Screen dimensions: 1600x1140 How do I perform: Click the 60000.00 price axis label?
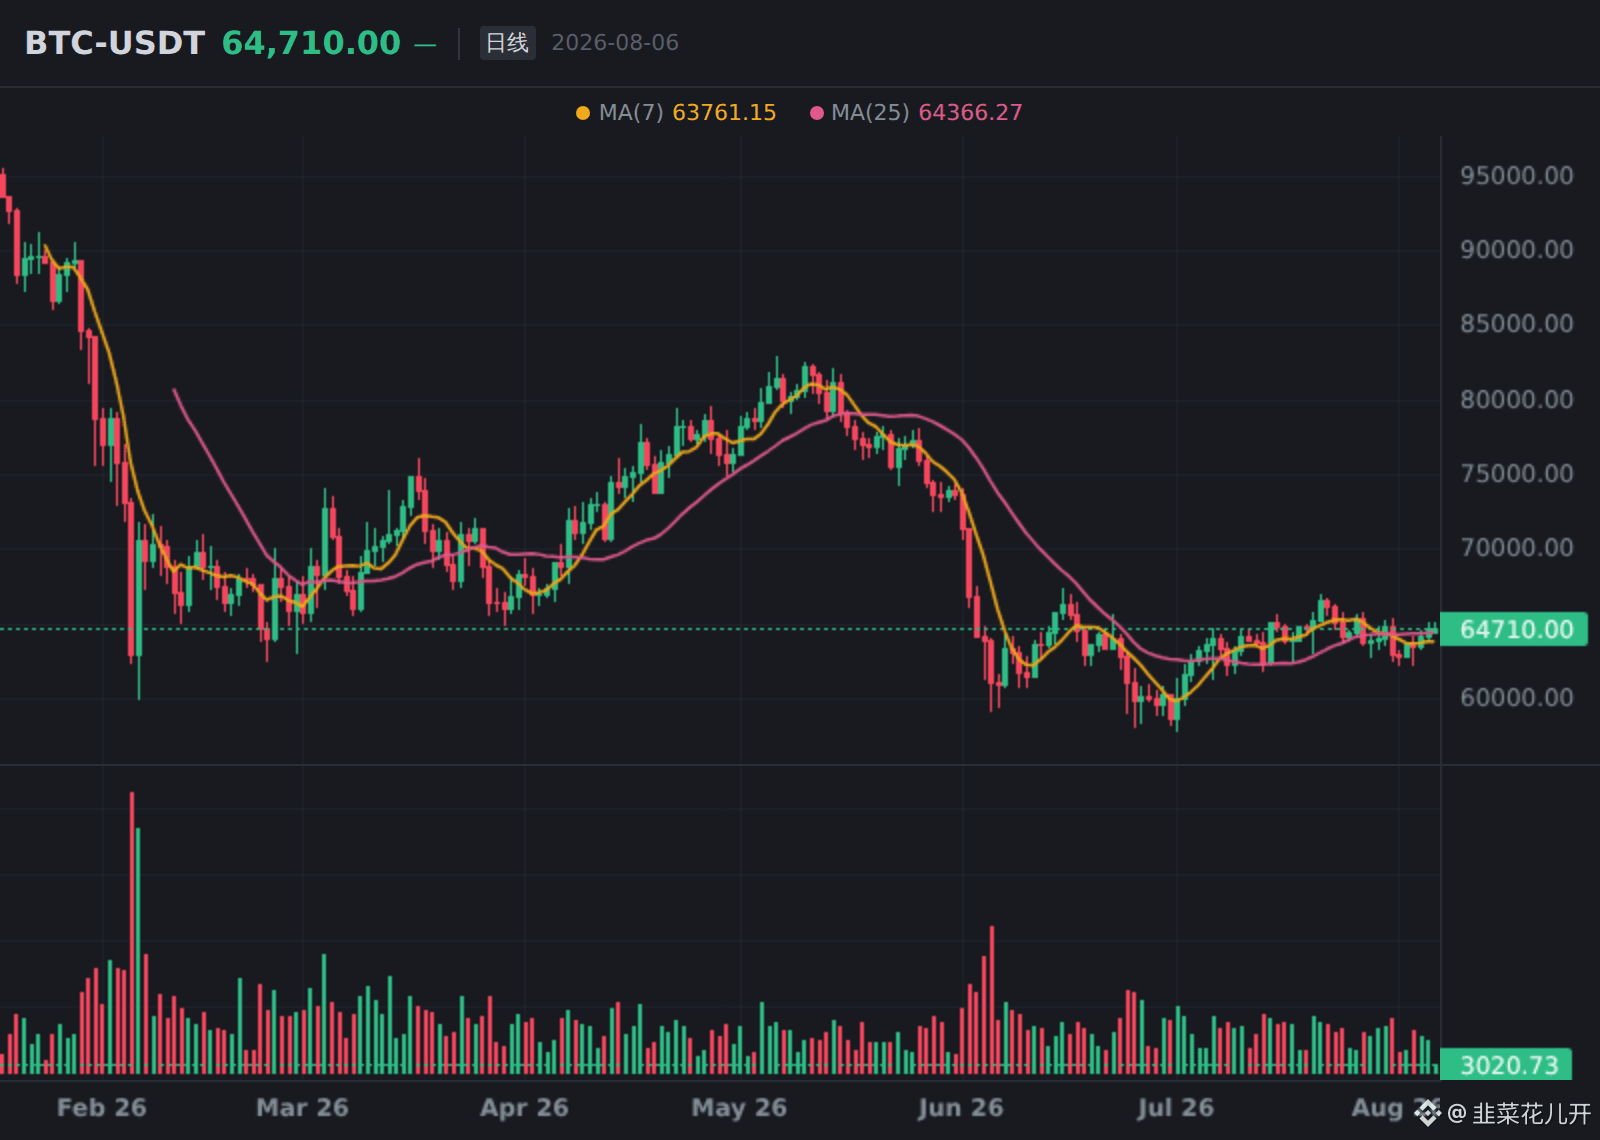pyautogui.click(x=1516, y=698)
